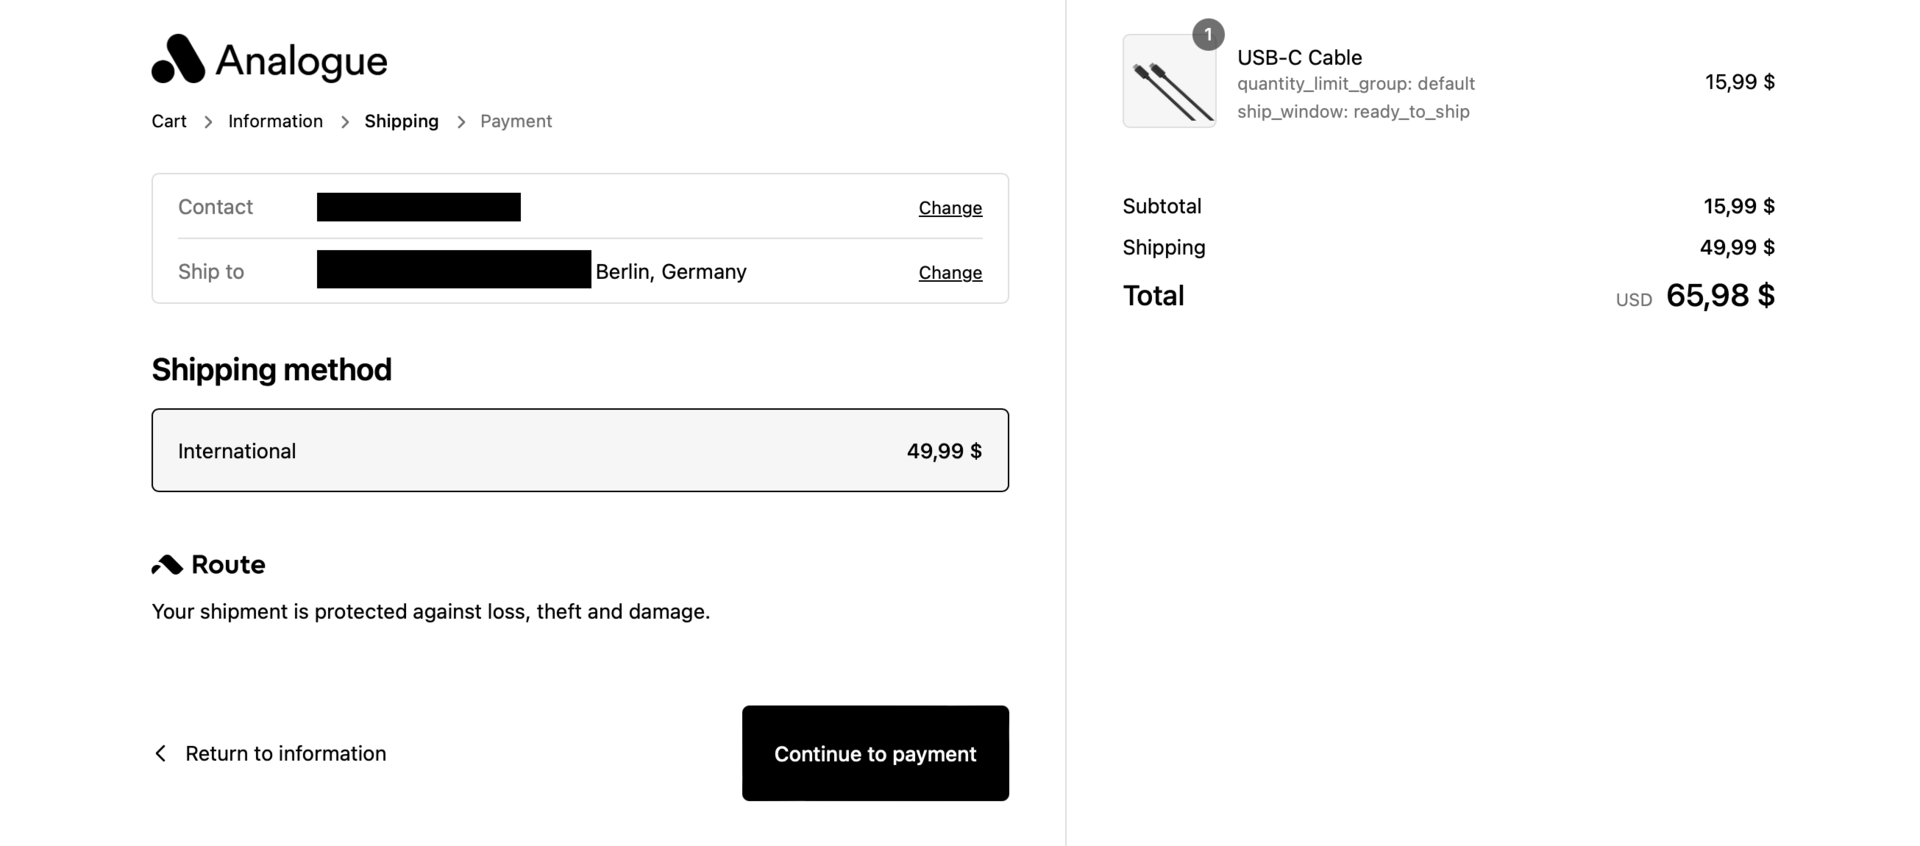Click the Analogue brand name text
The height and width of the screenshot is (846, 1920).
coord(301,61)
